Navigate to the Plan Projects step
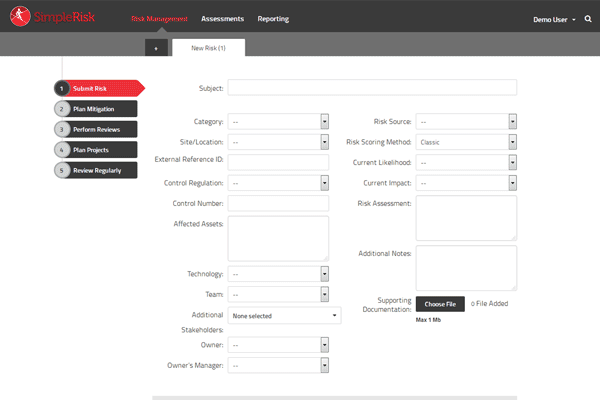Image resolution: width=600 pixels, height=400 pixels. coord(97,149)
